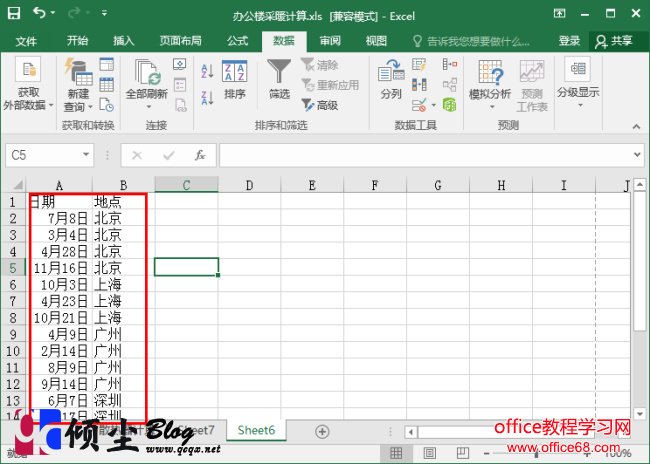
Task: Click the connection Properties icon
Action: 180,85
